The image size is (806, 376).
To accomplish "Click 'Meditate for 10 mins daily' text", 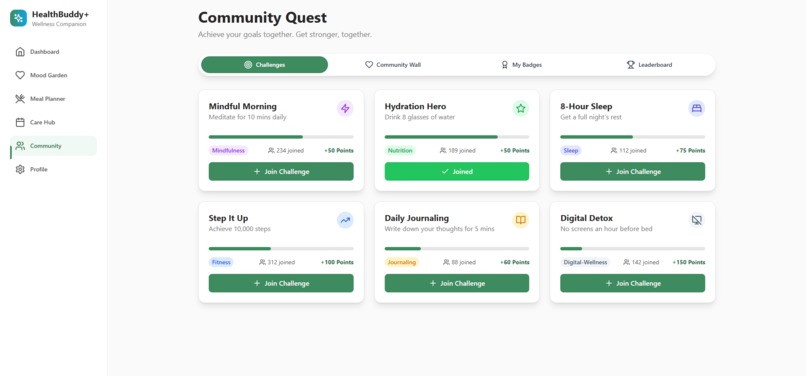I will coord(247,117).
